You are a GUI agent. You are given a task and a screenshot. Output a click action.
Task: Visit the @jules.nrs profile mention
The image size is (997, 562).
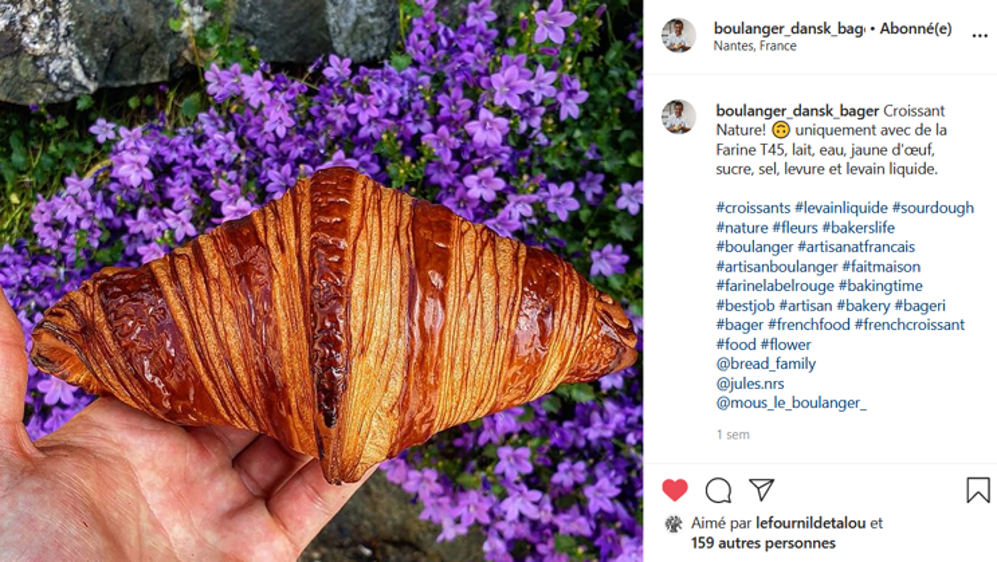pos(750,383)
